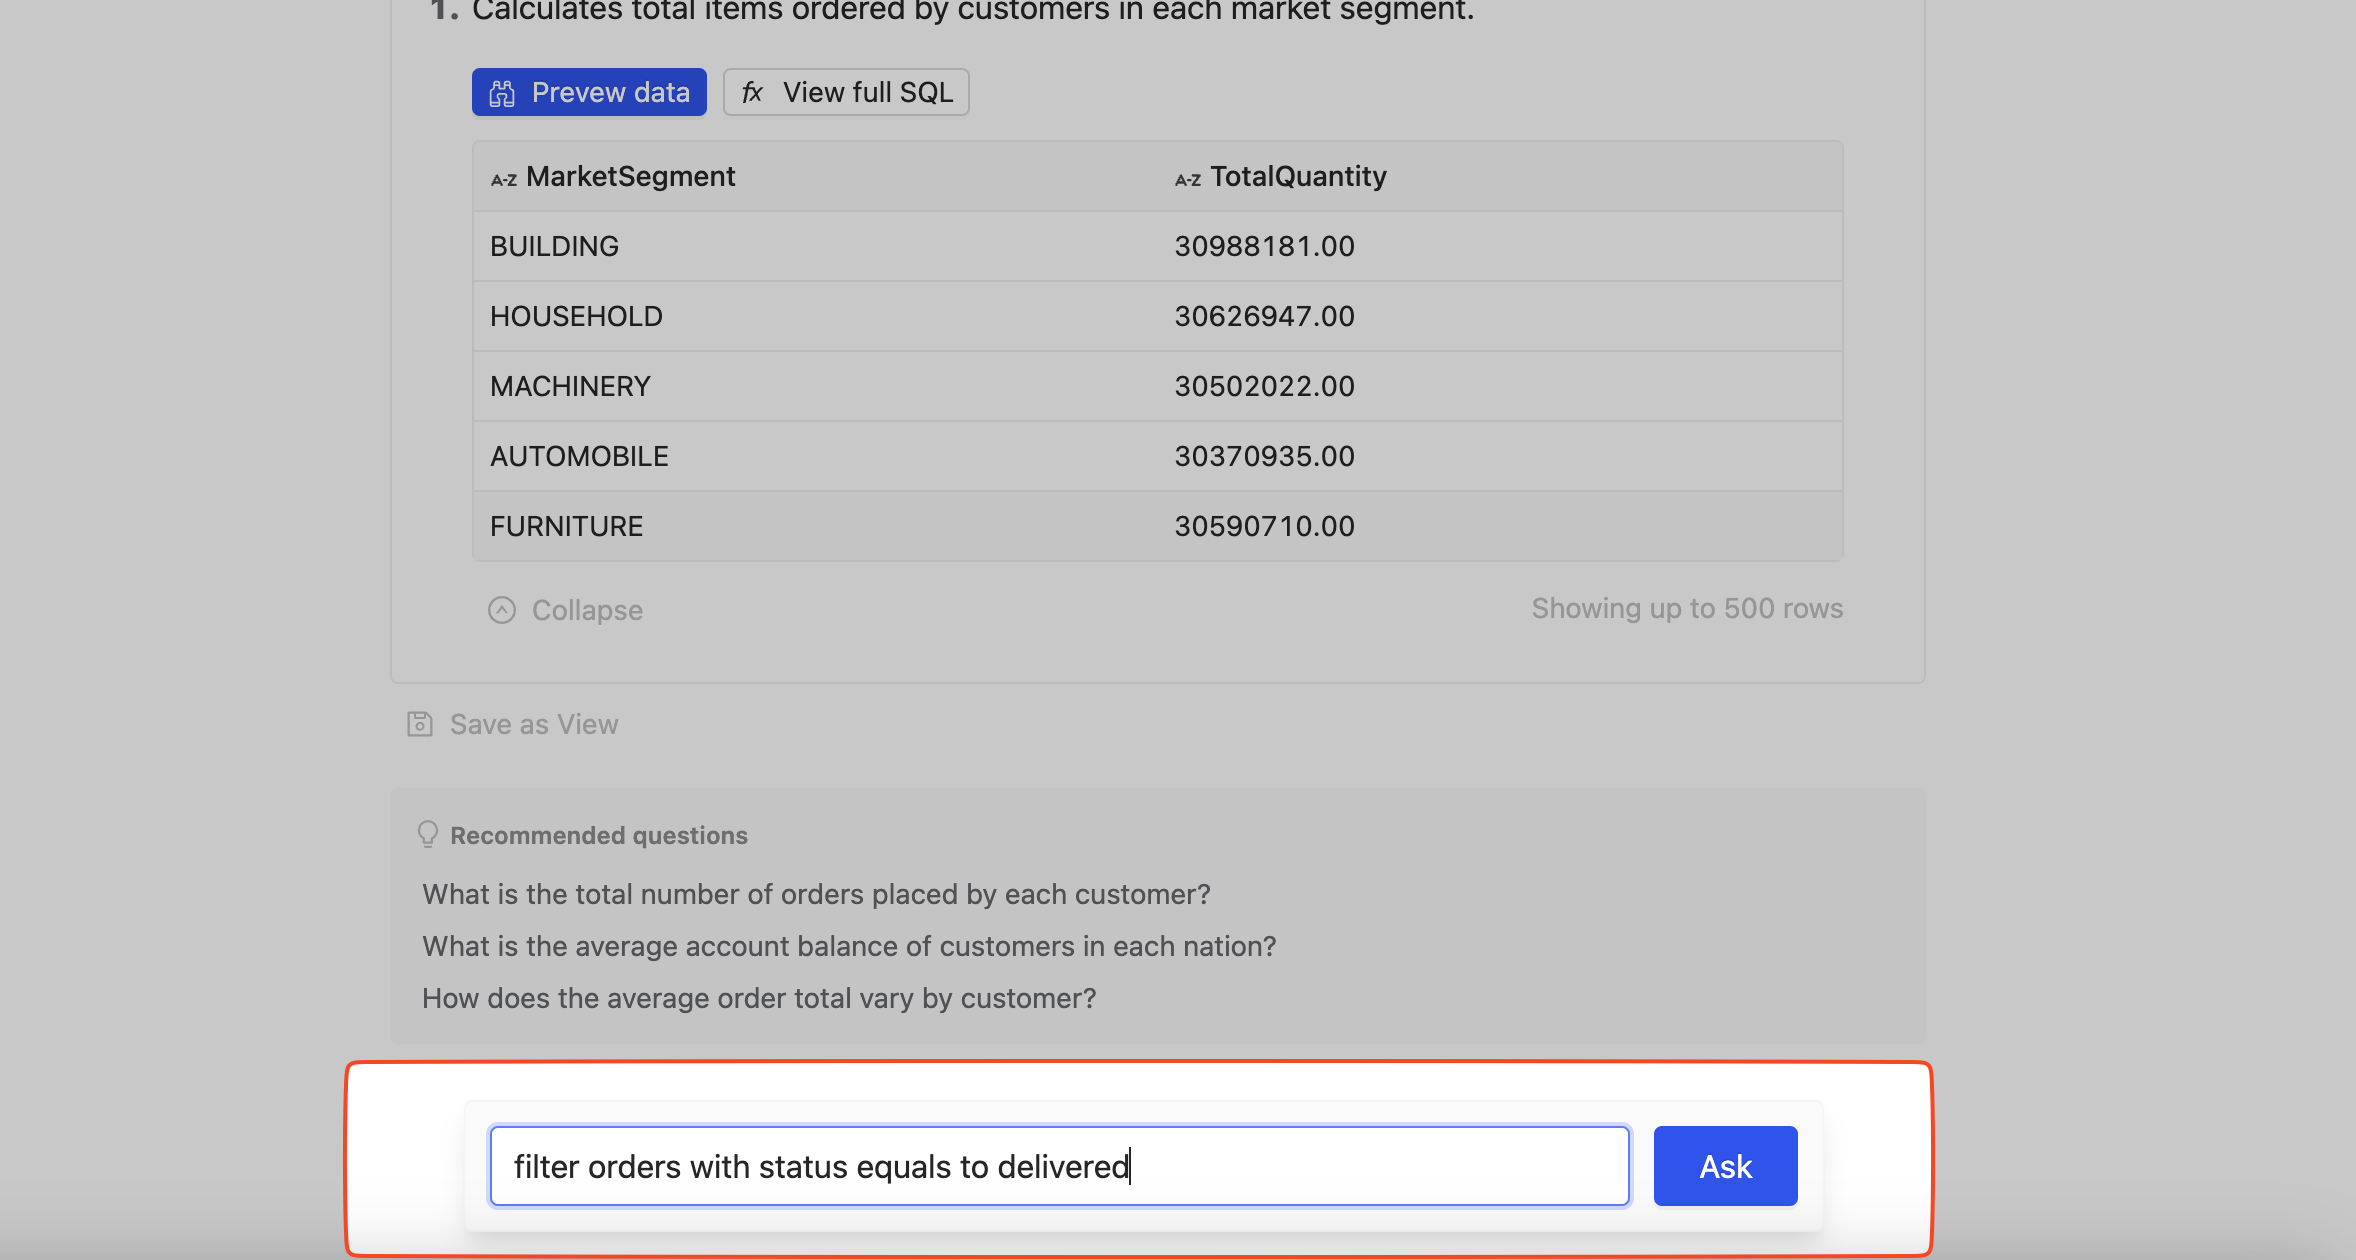Ask how average order total varies question

click(759, 998)
